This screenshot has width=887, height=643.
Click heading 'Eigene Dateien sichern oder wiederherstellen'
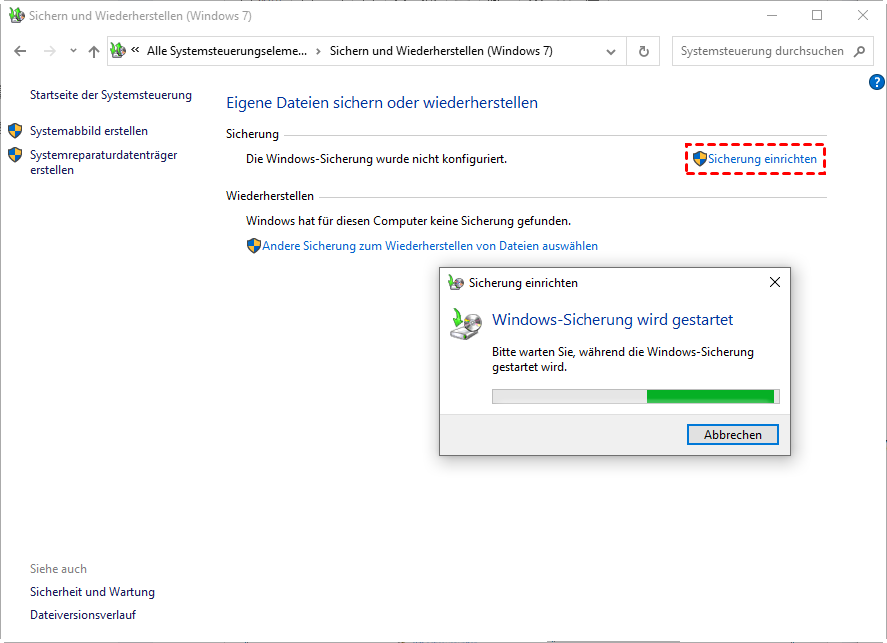tap(382, 103)
